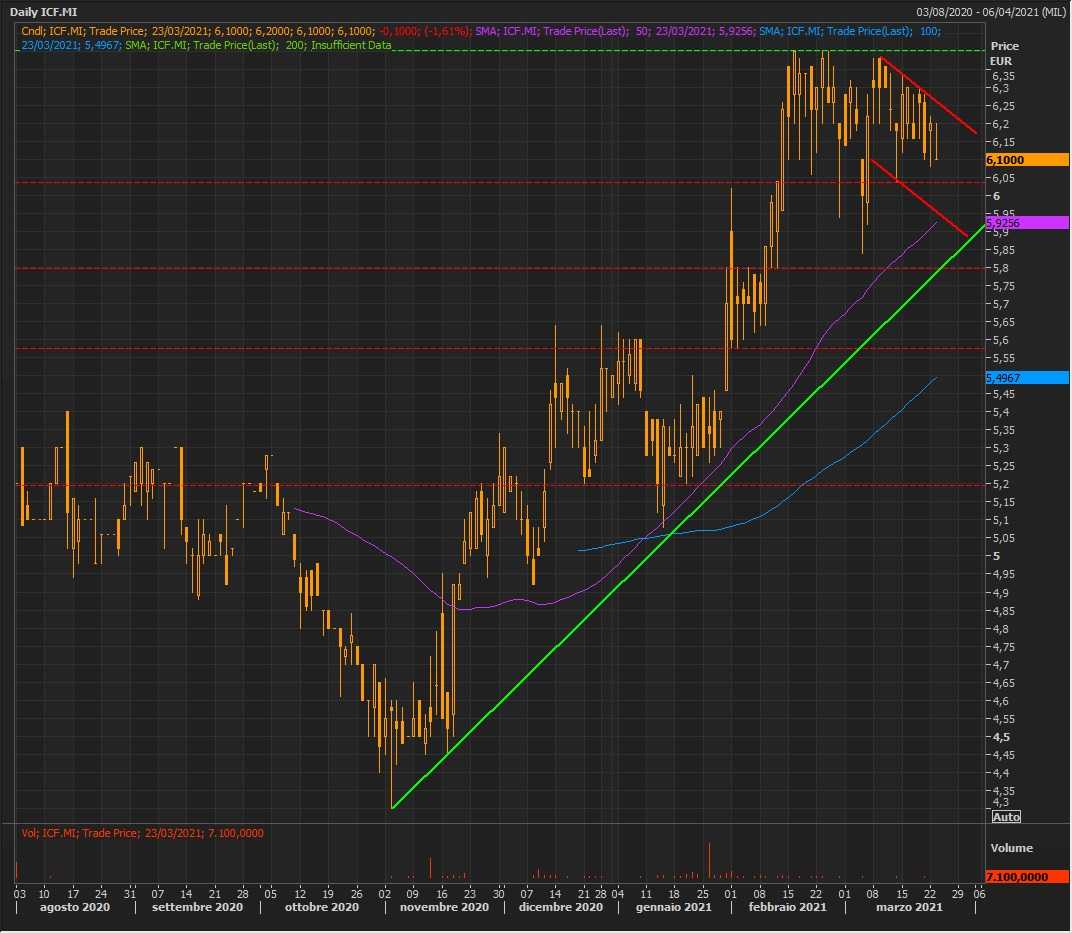The image size is (1072, 933).
Task: Click the Price EUR axis header
Action: click(1004, 53)
